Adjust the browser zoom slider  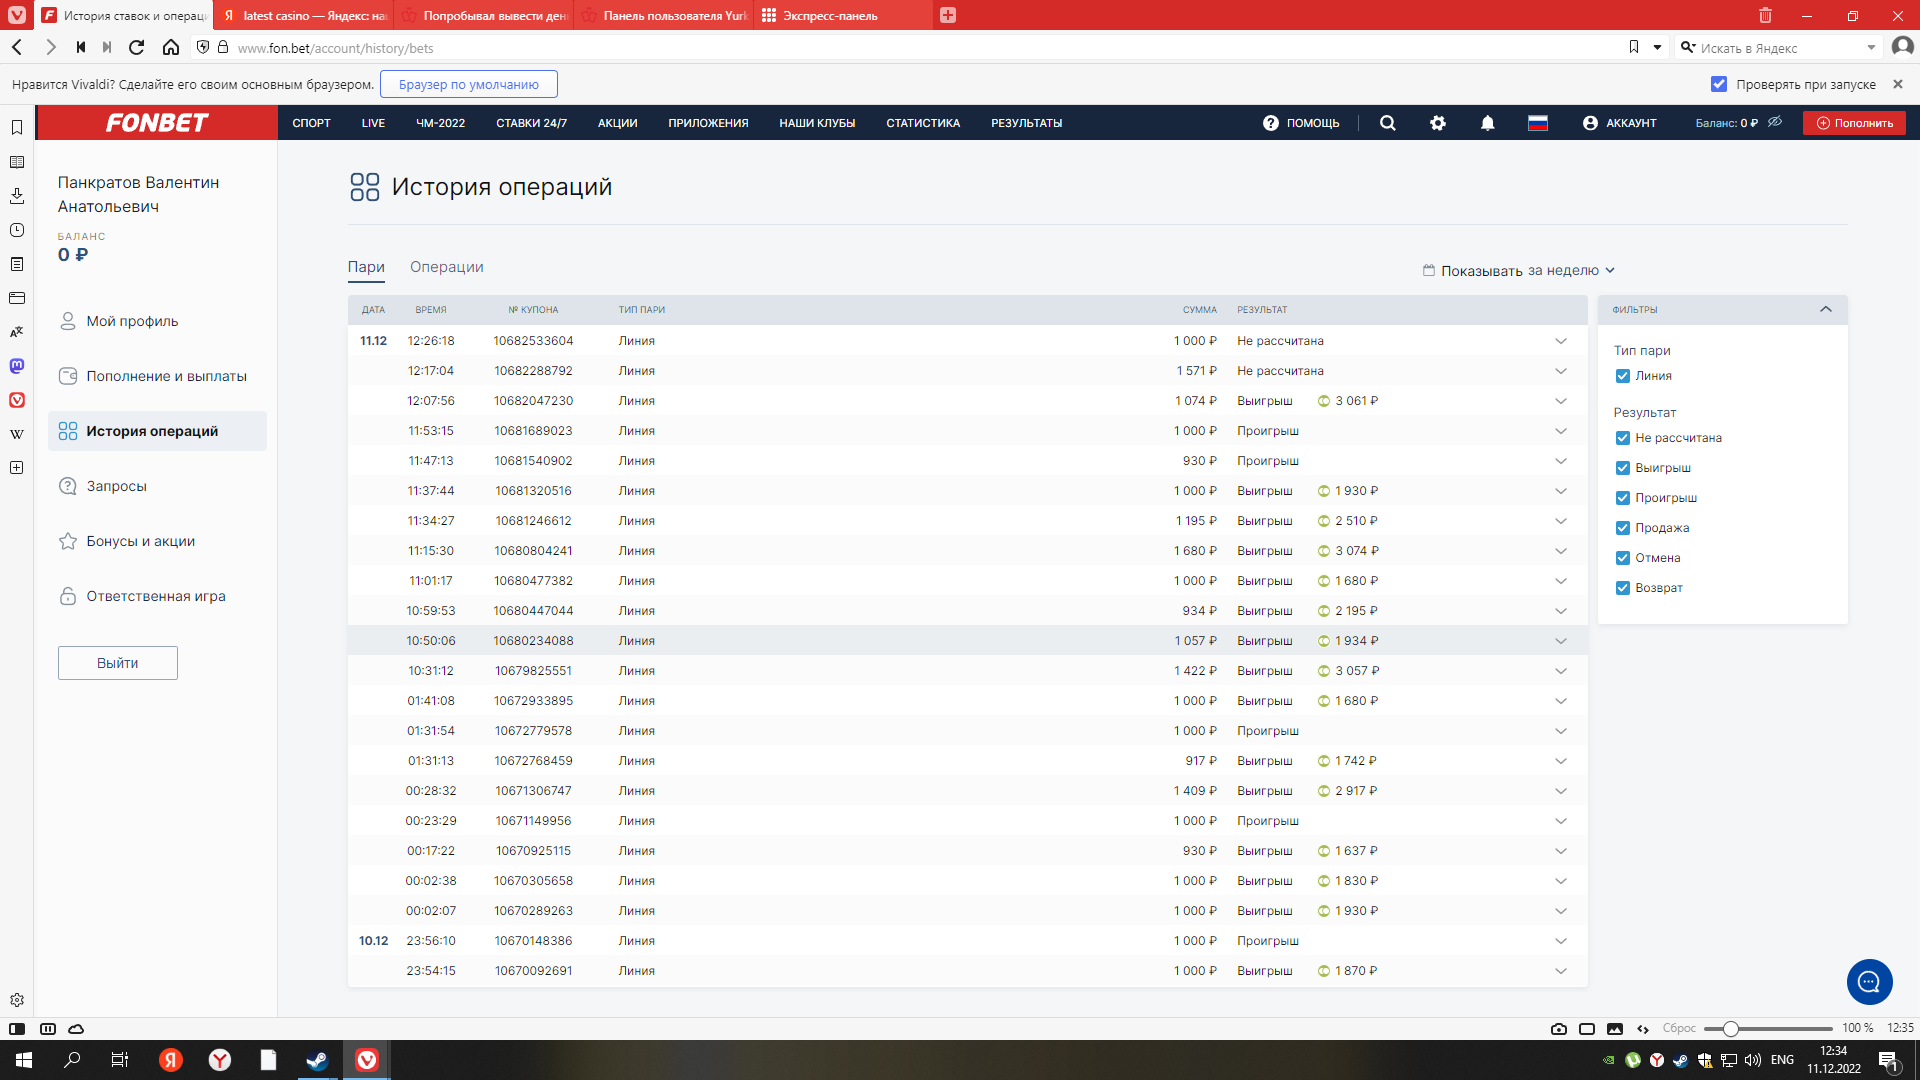(1731, 1028)
